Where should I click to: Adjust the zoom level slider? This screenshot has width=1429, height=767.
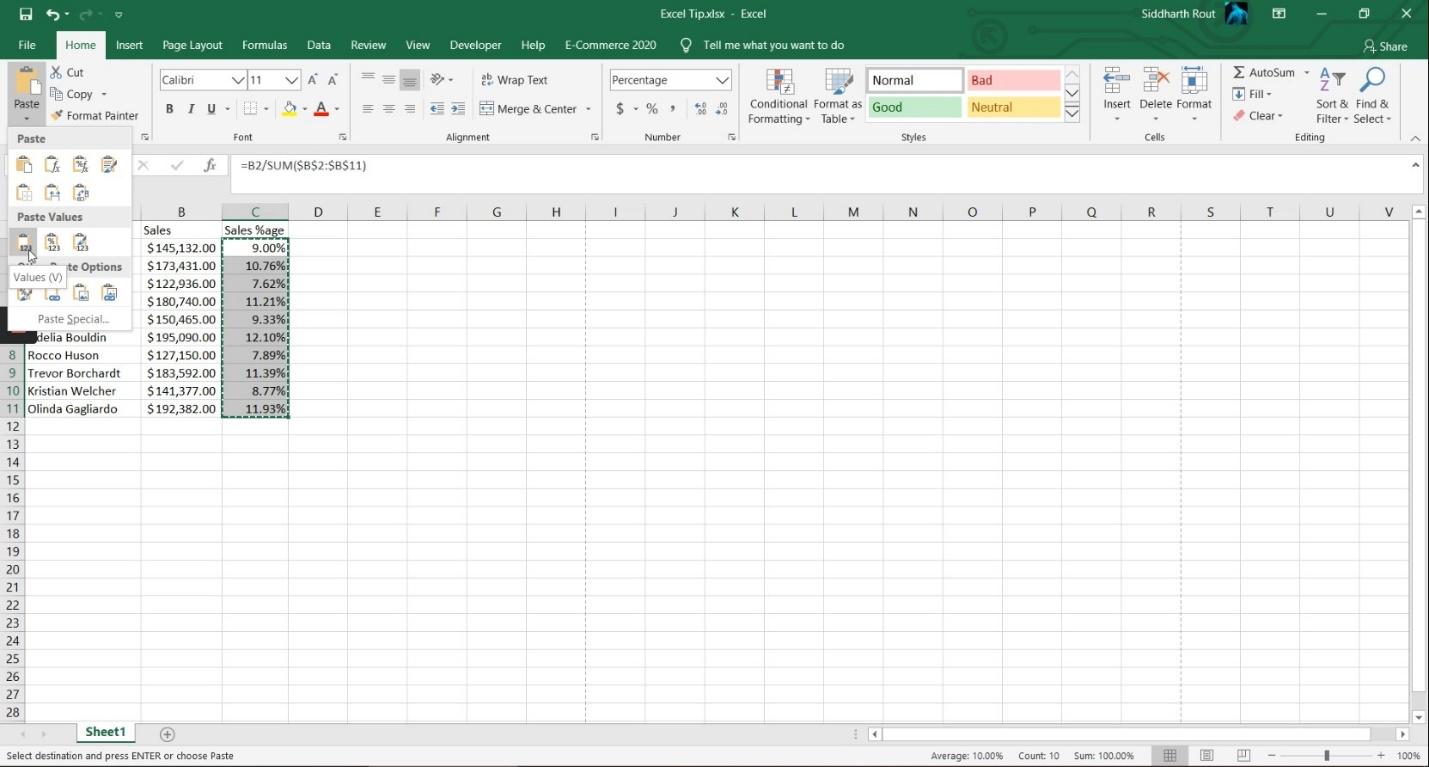pyautogui.click(x=1326, y=756)
